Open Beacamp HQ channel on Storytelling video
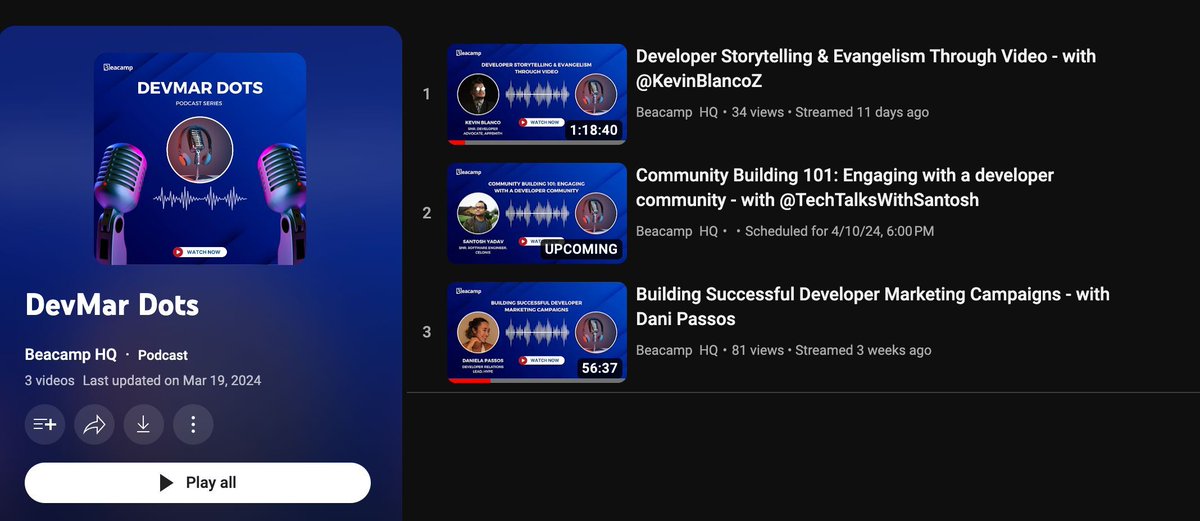The width and height of the screenshot is (1200, 521). pos(677,112)
